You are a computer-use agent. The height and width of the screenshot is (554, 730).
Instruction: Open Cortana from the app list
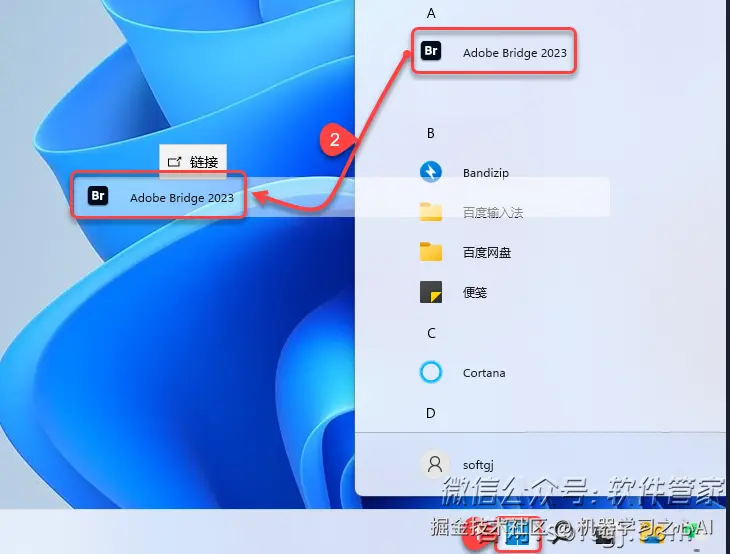pyautogui.click(x=463, y=372)
